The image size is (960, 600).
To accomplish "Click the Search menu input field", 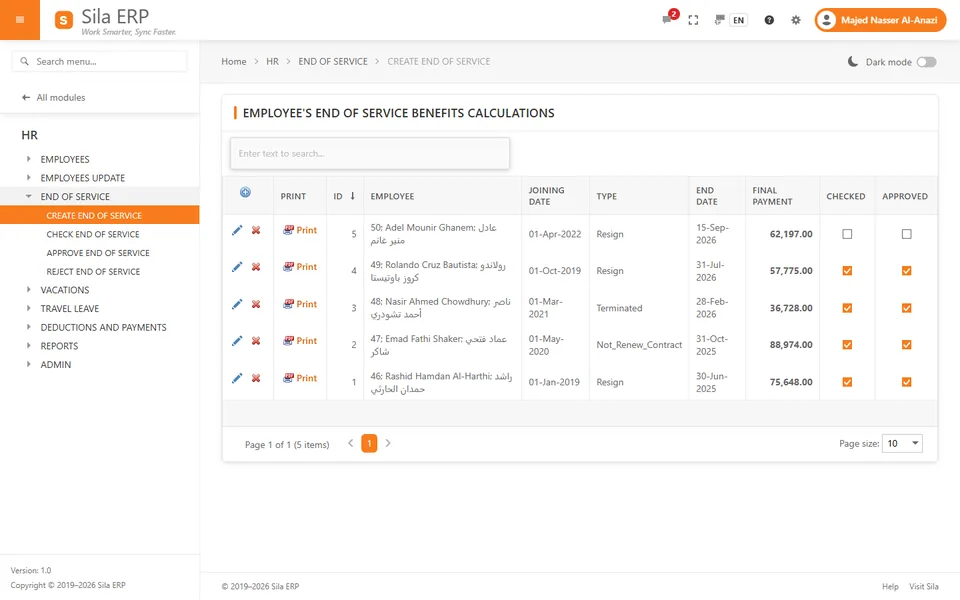I will pyautogui.click(x=99, y=61).
